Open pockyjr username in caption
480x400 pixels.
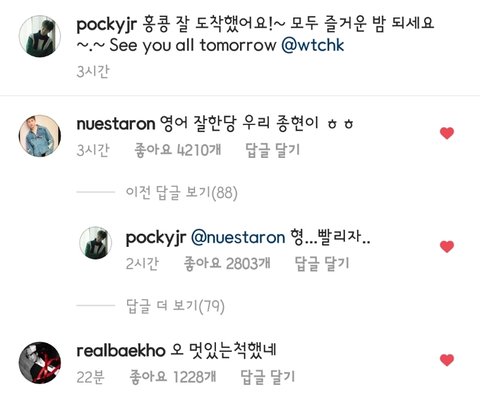107,25
